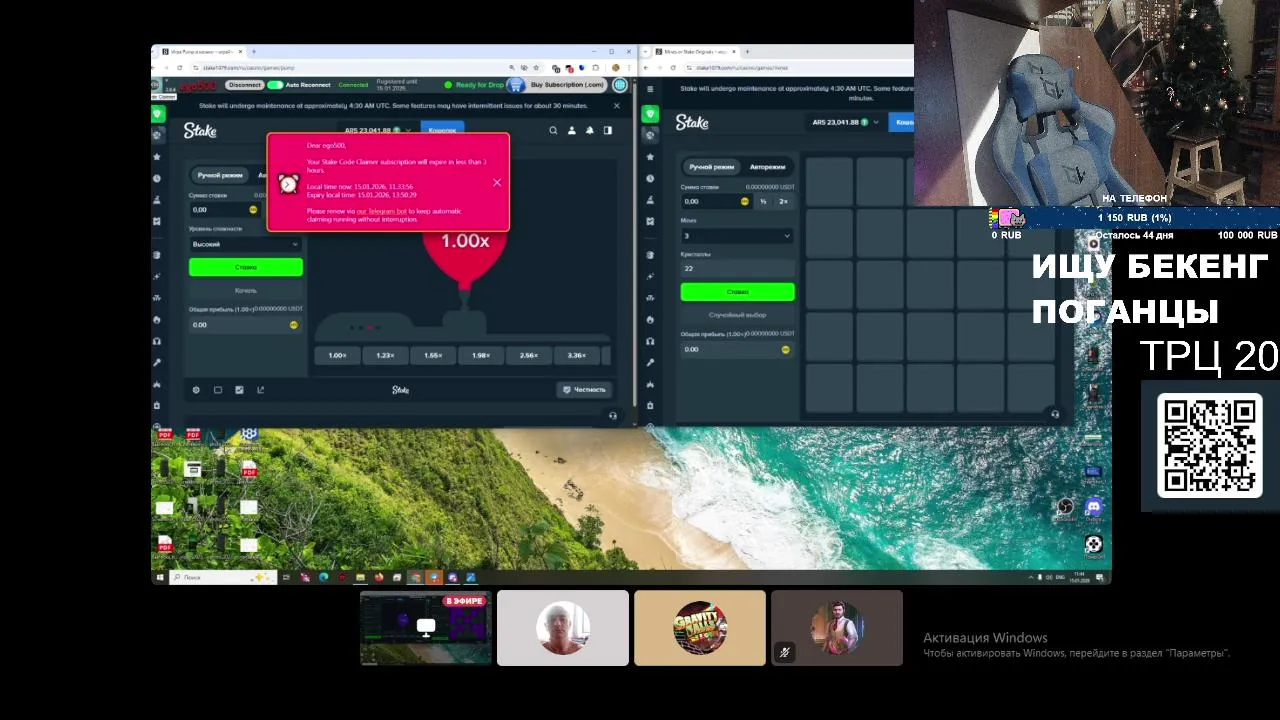
Task: Follow the our Telegram bot link
Action: 381,212
